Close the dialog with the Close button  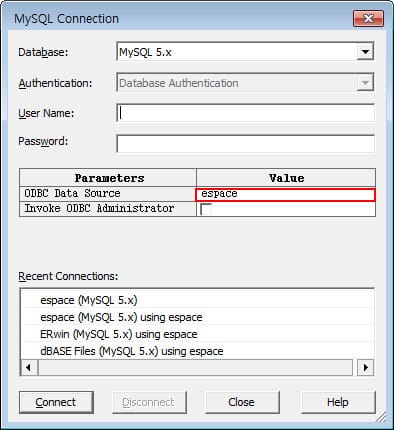[242, 402]
